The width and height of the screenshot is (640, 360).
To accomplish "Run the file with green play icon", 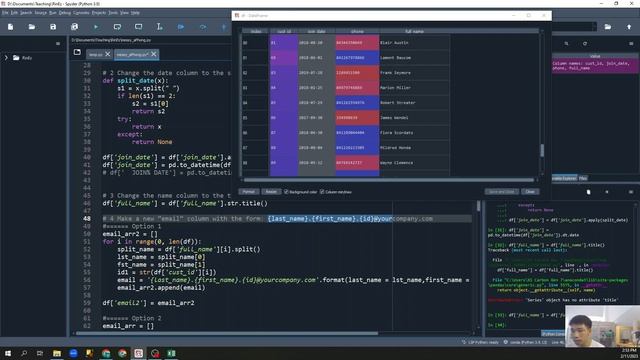I will 96,27.
